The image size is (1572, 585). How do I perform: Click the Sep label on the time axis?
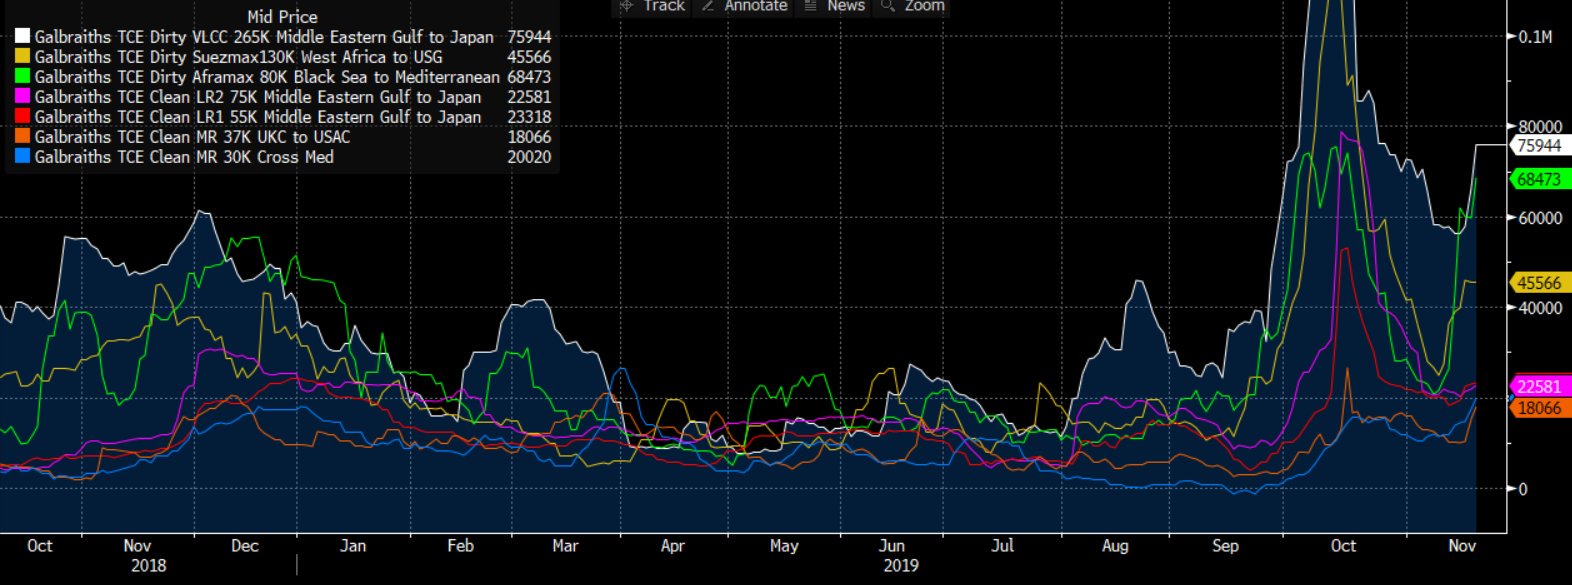pyautogui.click(x=1225, y=546)
